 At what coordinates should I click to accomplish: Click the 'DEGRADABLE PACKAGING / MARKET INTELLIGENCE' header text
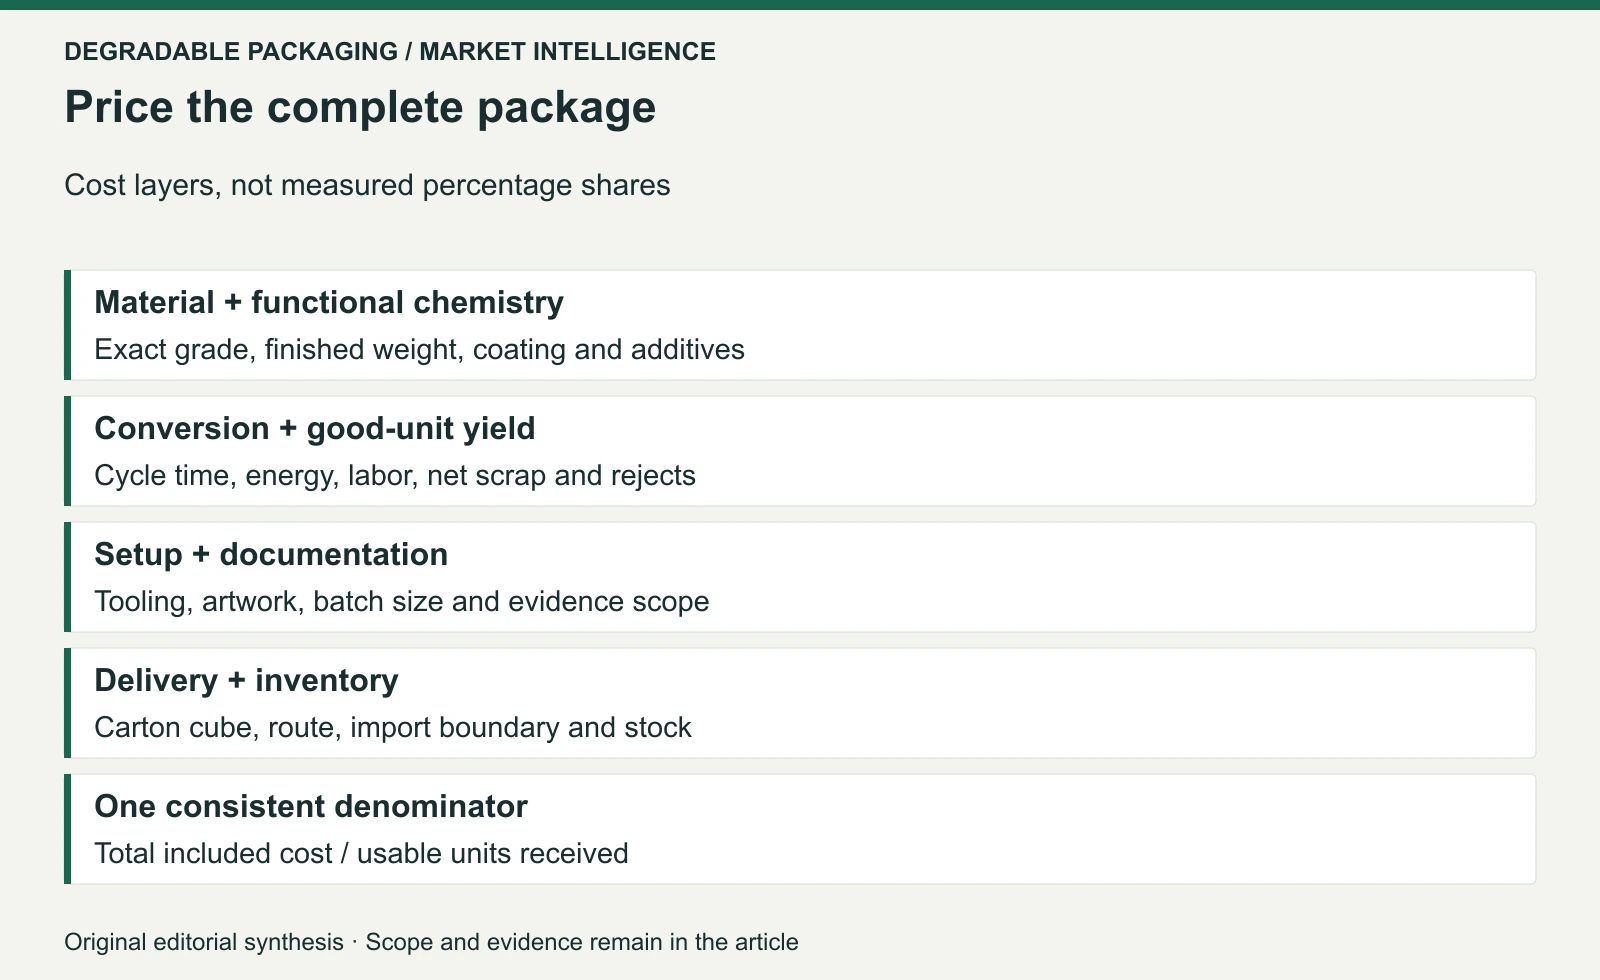[390, 52]
